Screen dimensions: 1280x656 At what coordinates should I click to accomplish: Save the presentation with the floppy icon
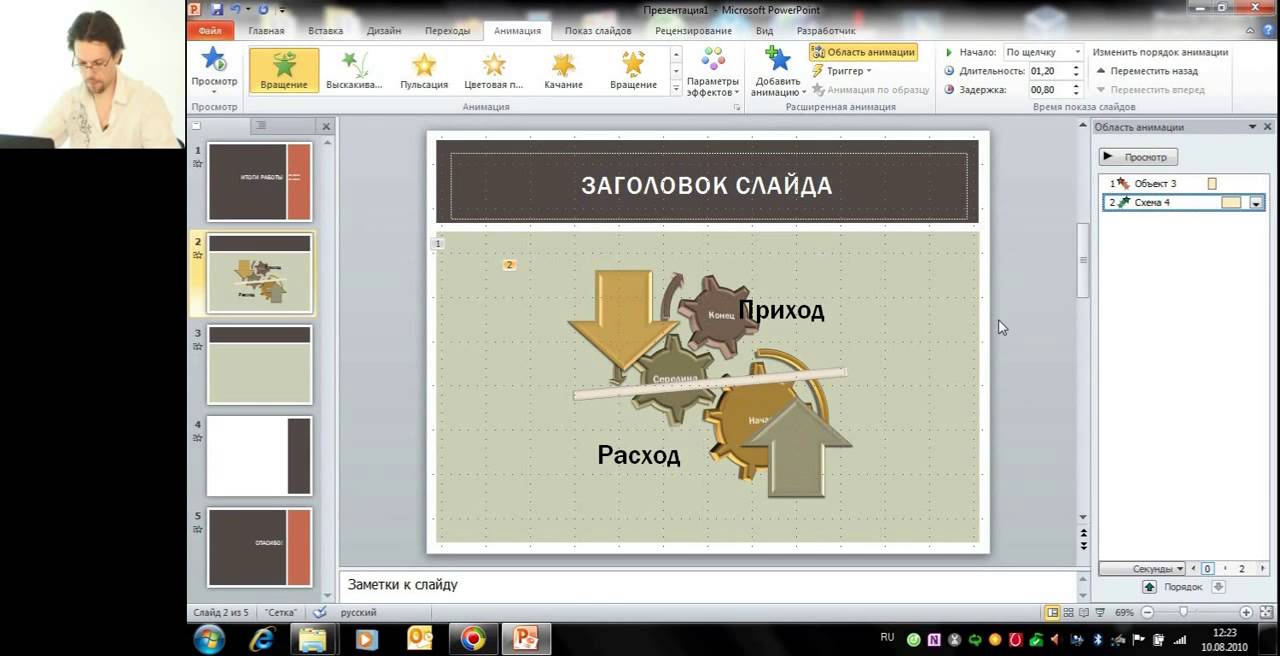[x=217, y=9]
